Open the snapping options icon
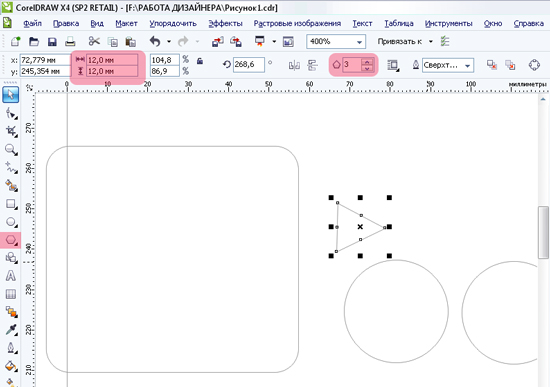 [445, 41]
